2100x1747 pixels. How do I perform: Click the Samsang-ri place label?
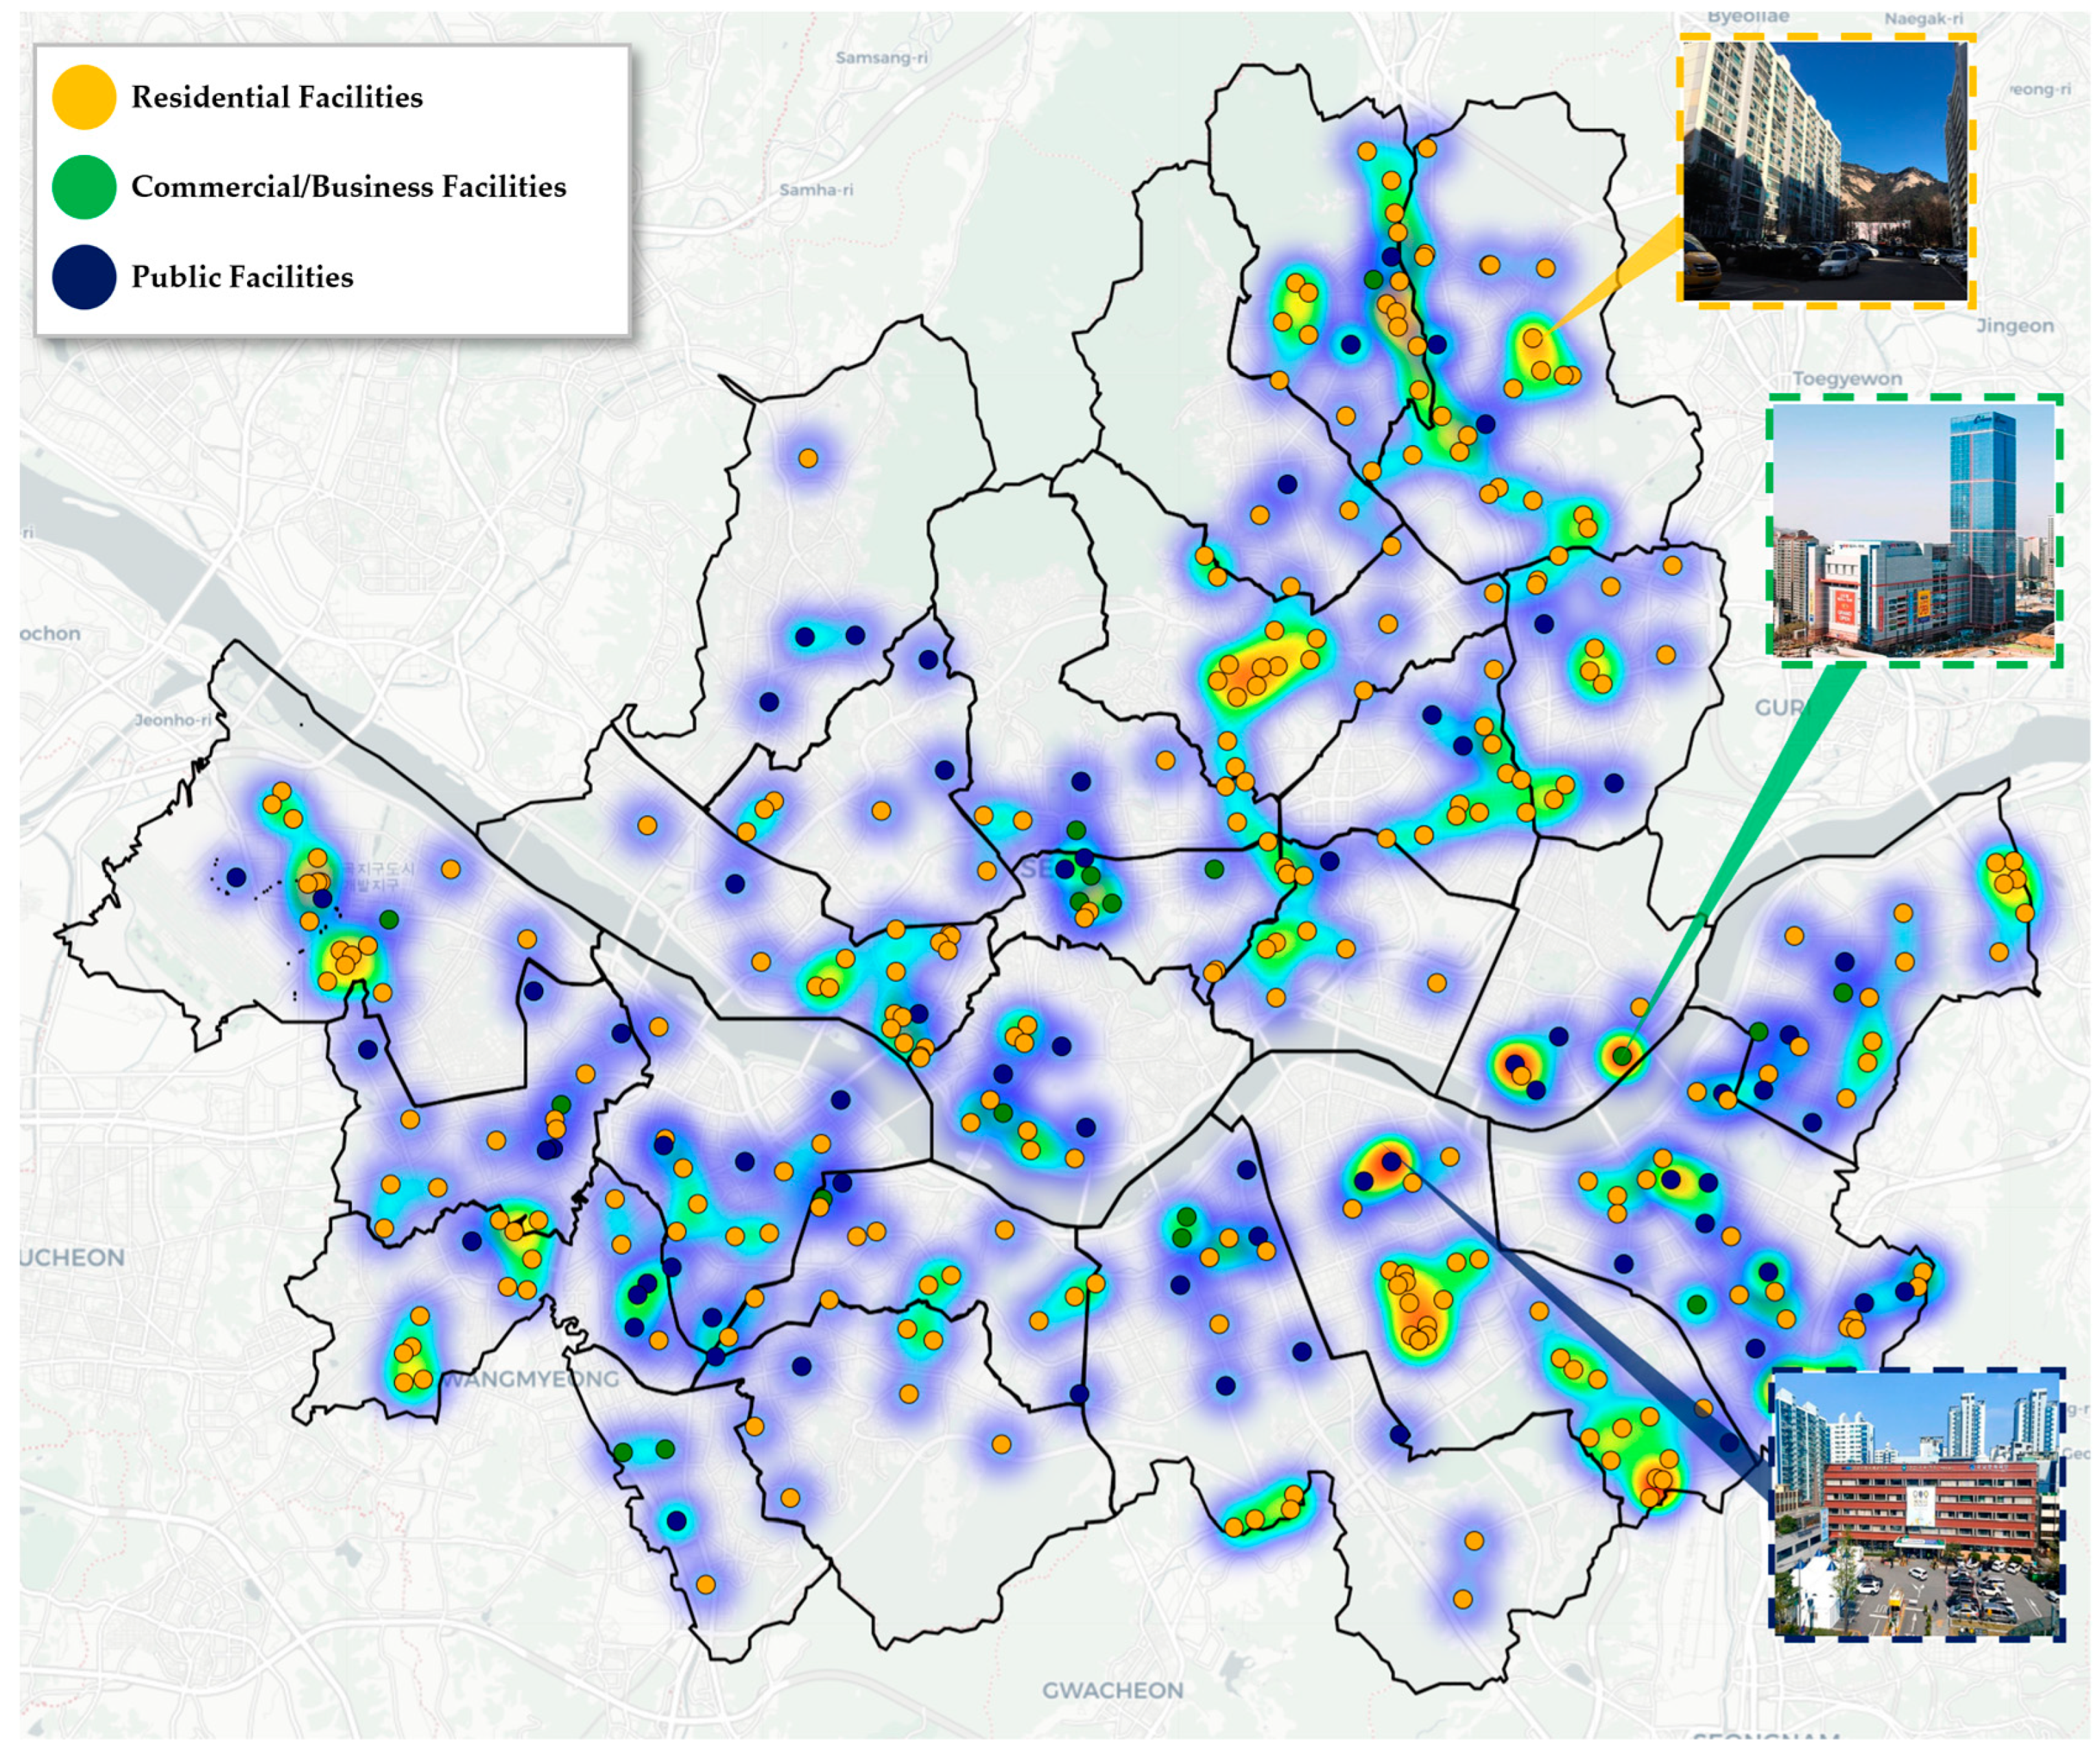881,57
